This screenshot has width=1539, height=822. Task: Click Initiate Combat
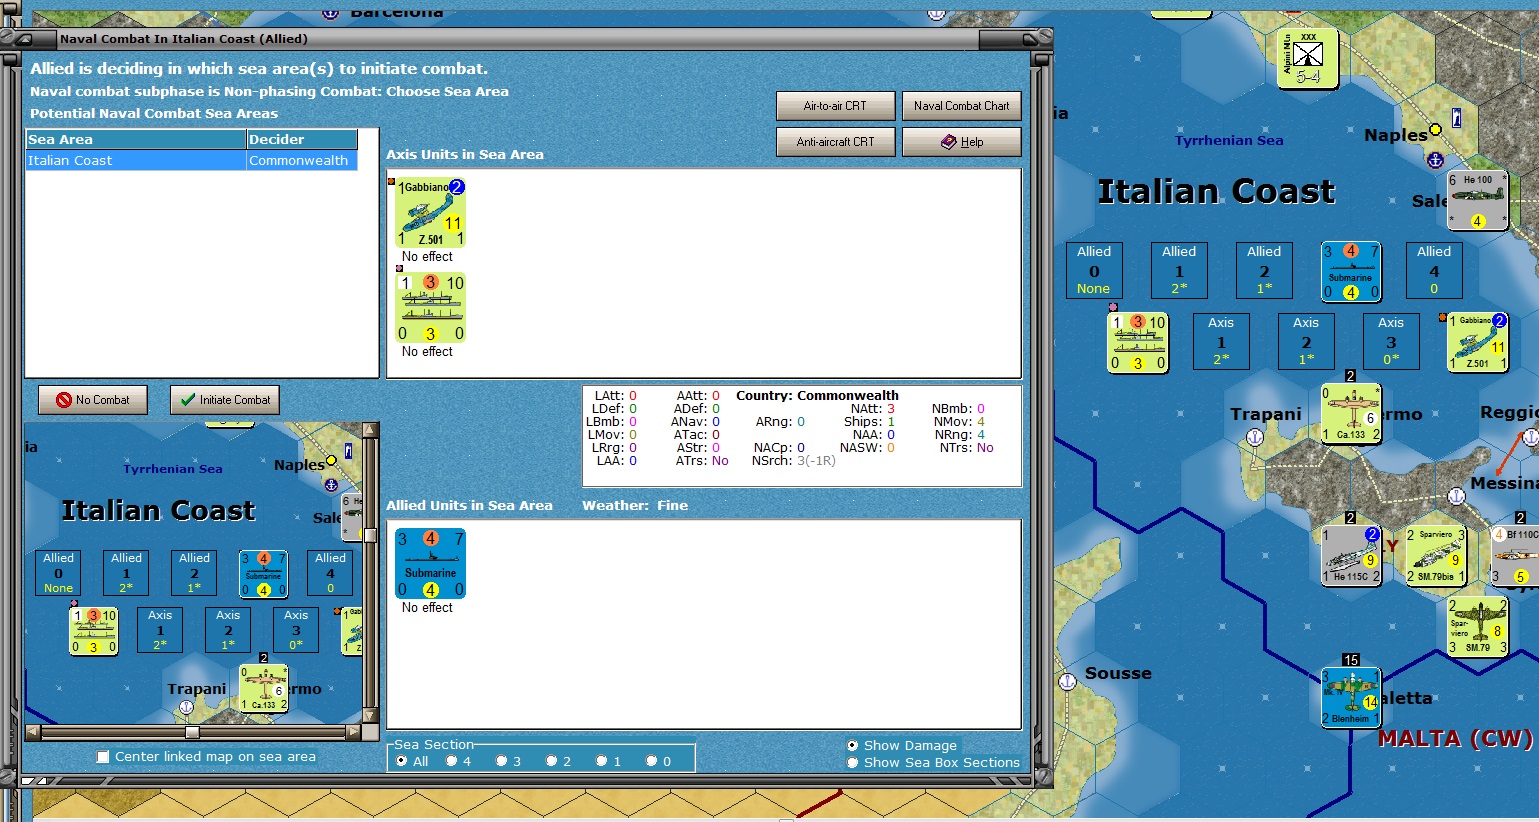pos(225,400)
